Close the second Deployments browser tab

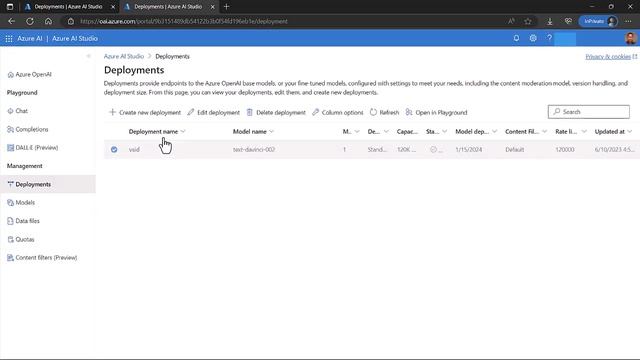tap(212, 7)
